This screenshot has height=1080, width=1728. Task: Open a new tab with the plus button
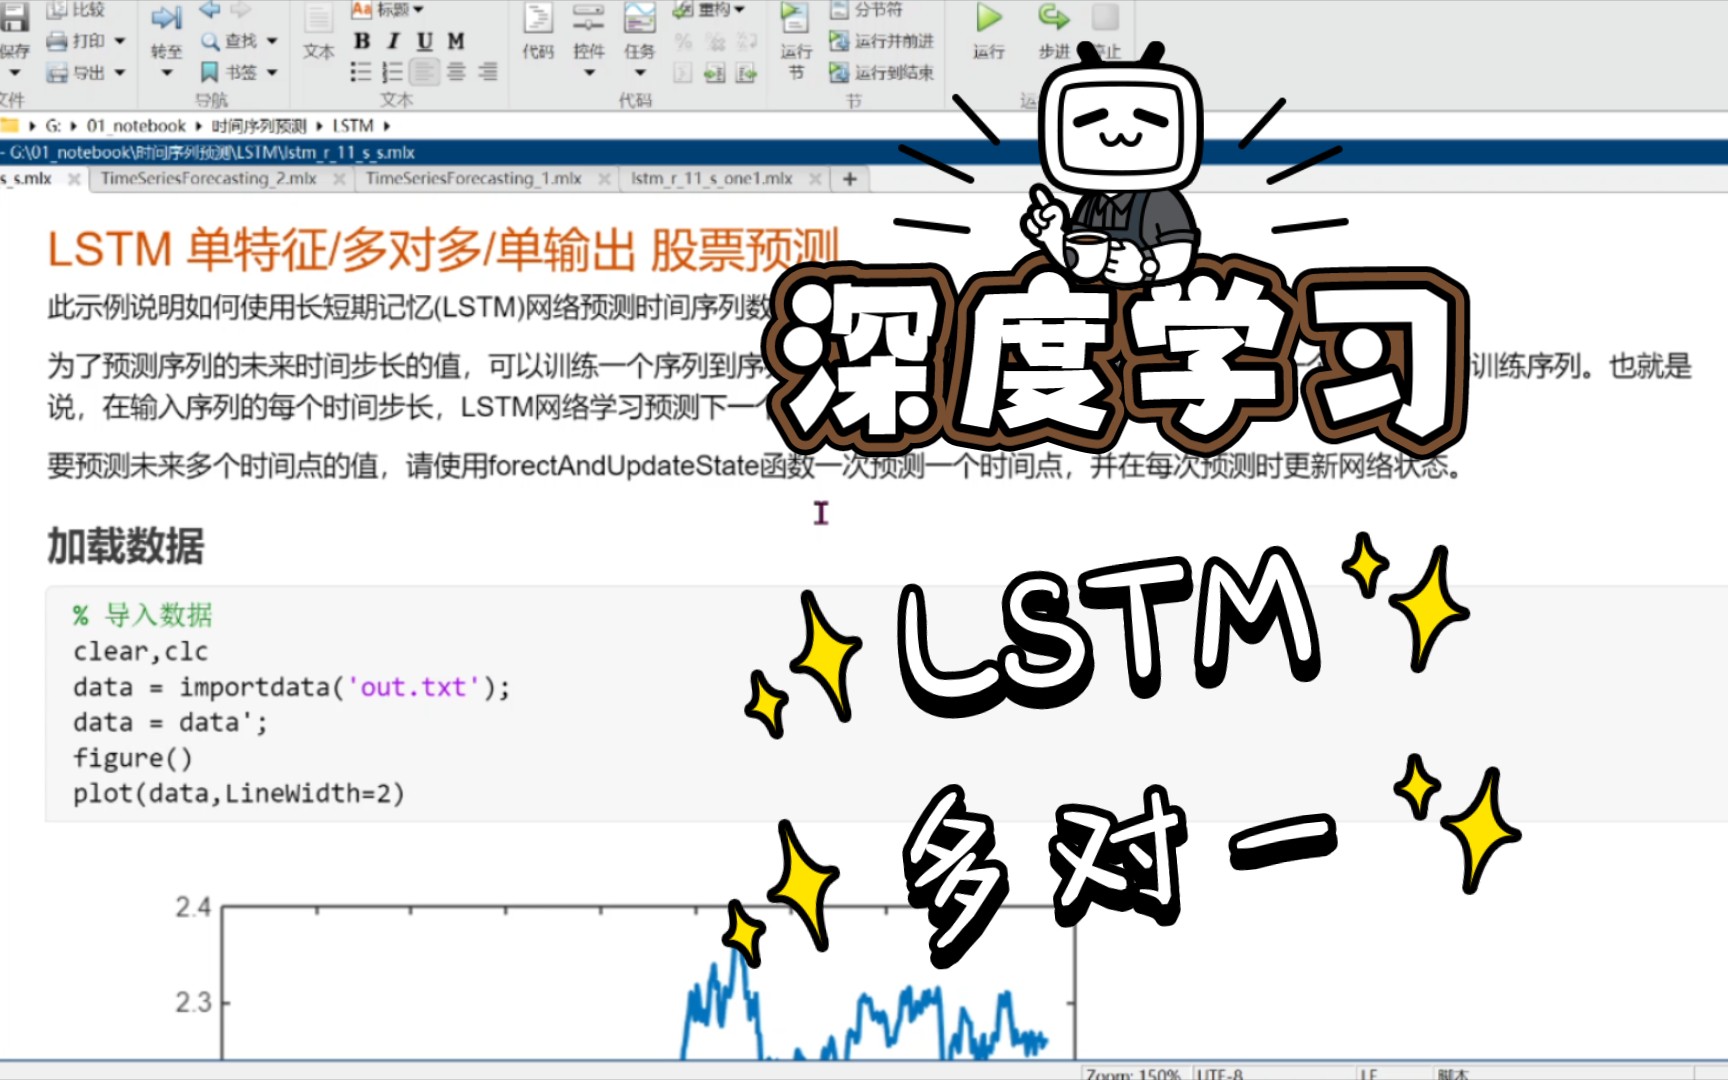848,179
